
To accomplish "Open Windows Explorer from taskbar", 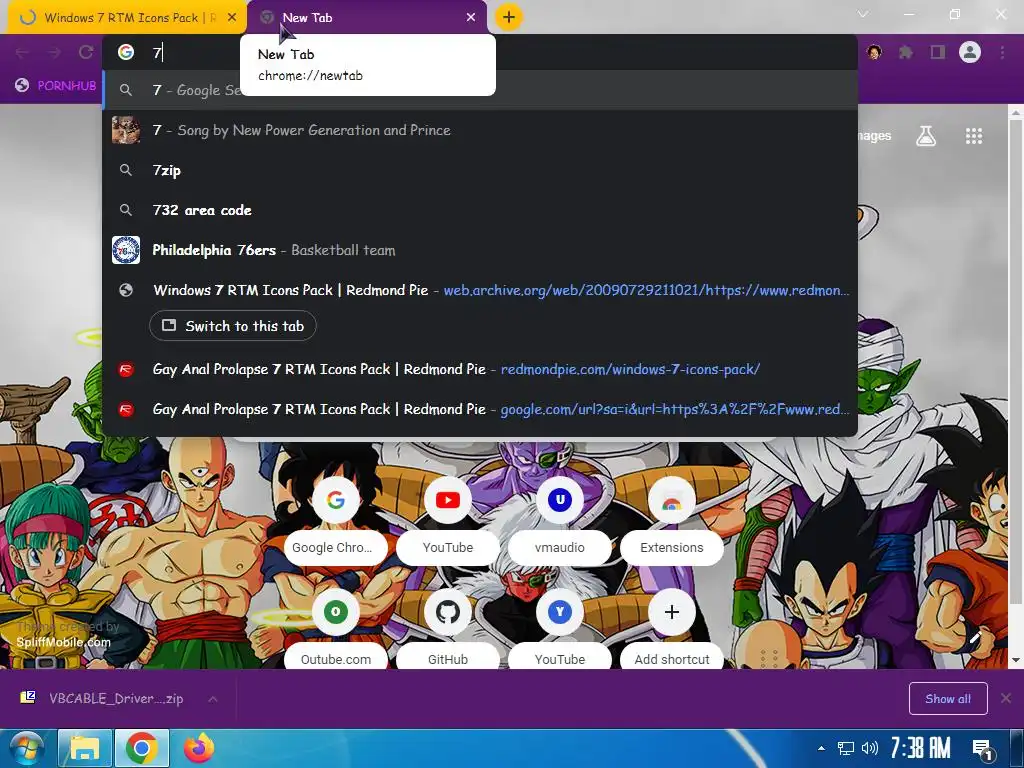I will pos(85,748).
